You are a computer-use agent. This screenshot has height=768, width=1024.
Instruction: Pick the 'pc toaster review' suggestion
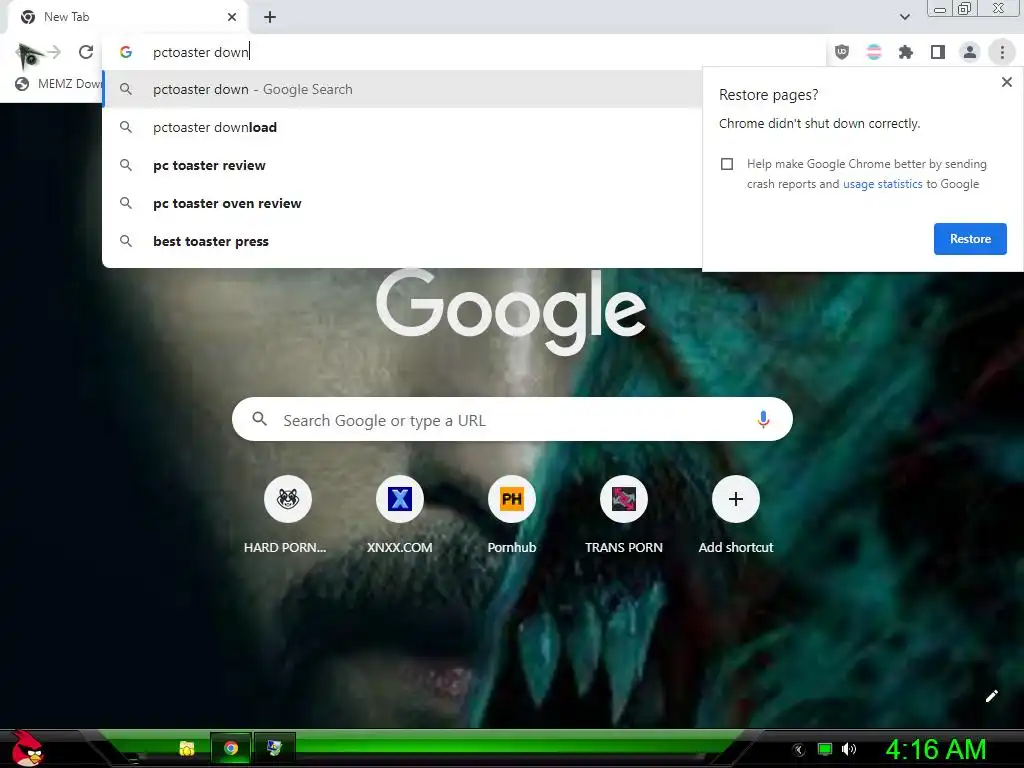pyautogui.click(x=402, y=165)
